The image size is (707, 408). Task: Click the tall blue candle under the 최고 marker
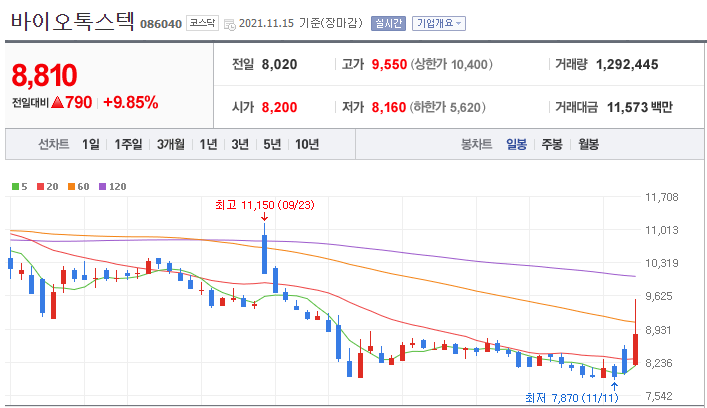265,254
